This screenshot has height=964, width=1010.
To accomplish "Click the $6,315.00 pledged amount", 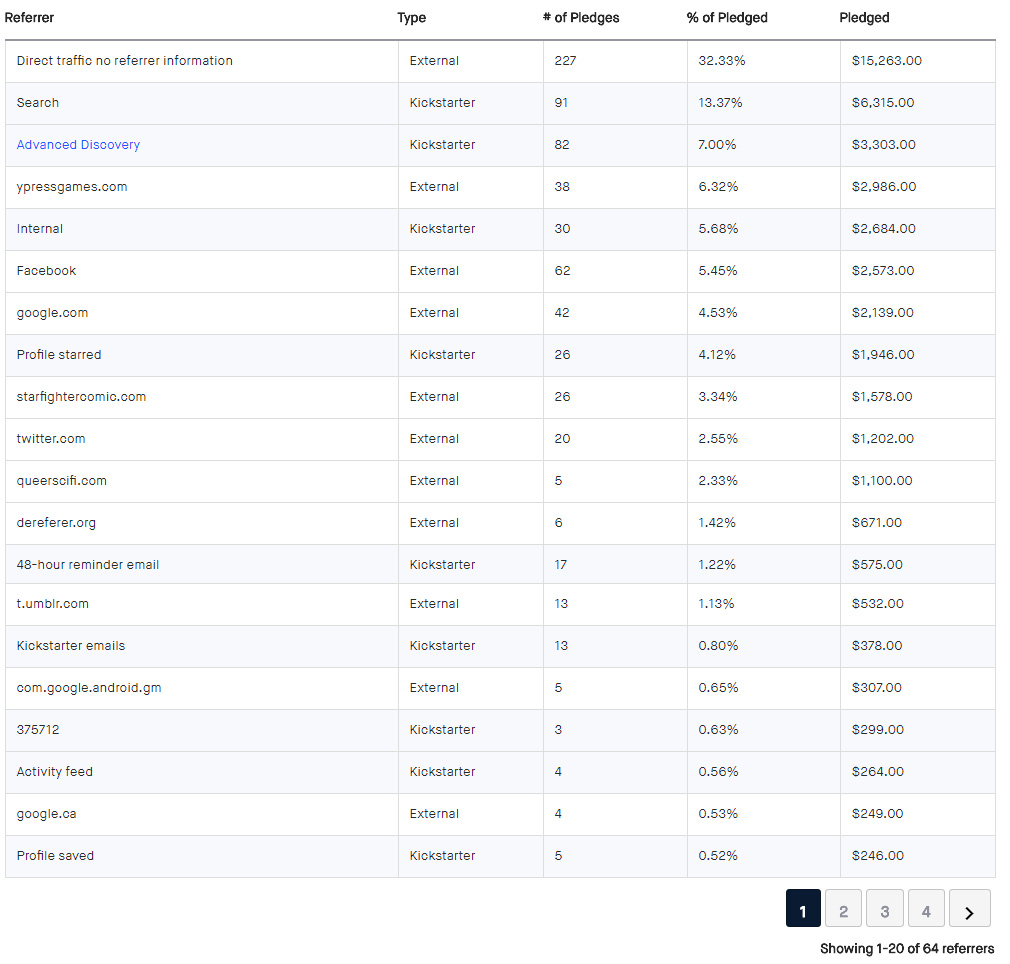I will point(882,103).
